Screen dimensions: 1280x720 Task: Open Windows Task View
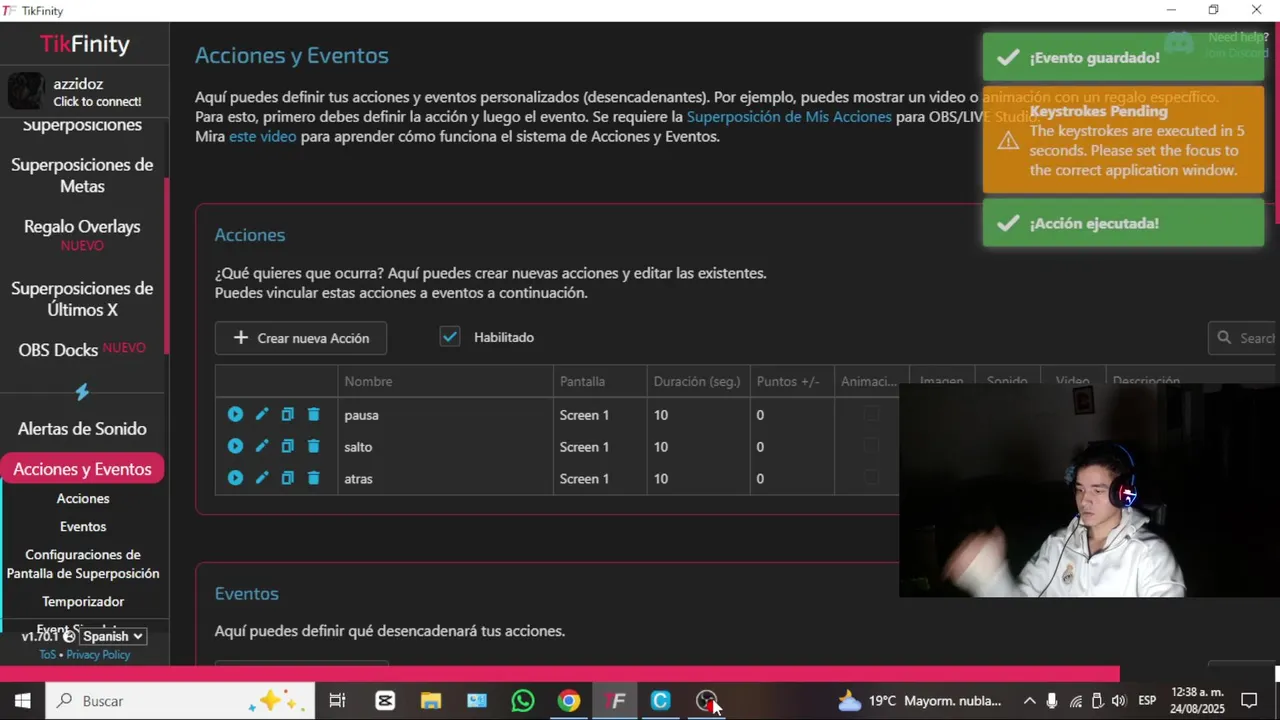point(338,701)
